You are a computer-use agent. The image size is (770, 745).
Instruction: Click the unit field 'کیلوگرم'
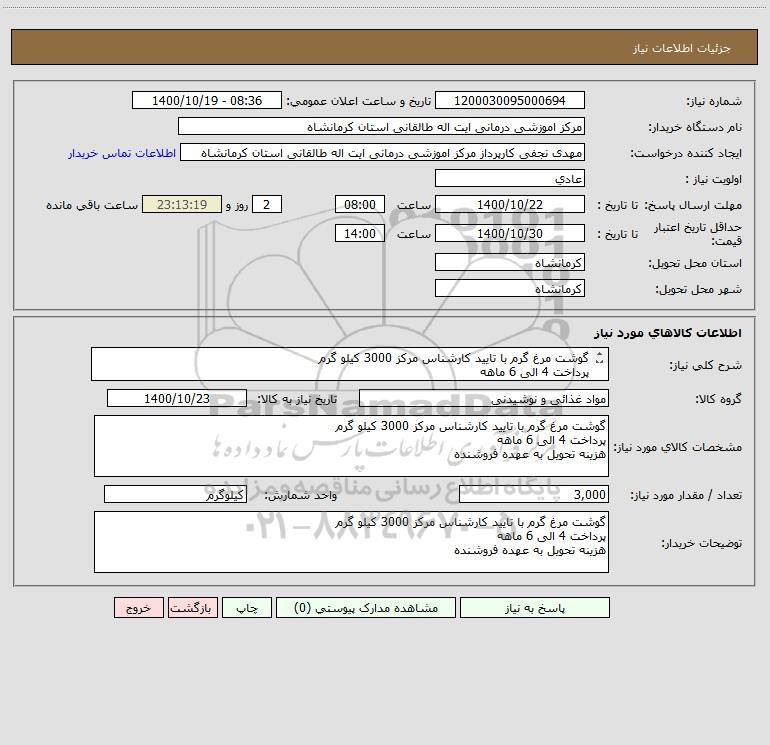175,494
